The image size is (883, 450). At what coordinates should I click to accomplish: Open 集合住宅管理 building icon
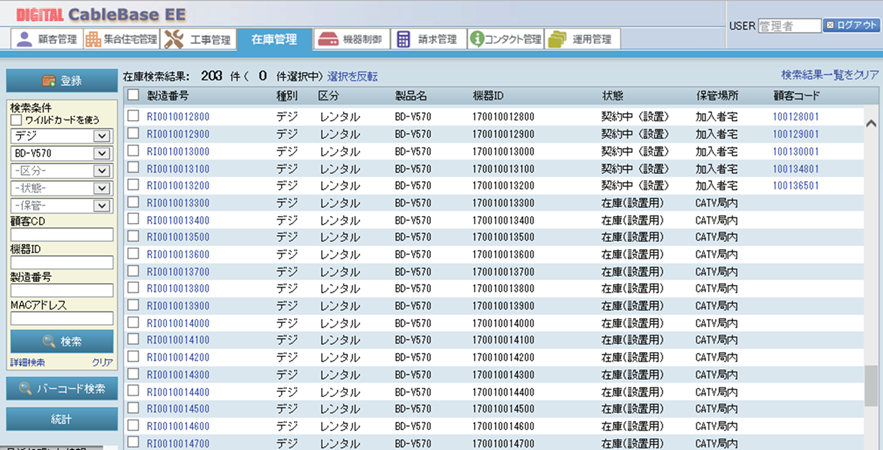[x=93, y=39]
